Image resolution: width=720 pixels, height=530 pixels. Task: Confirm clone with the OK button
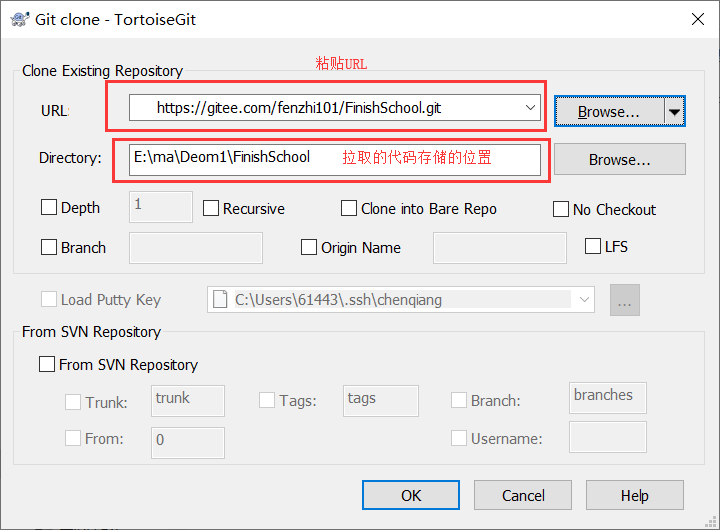click(x=411, y=495)
